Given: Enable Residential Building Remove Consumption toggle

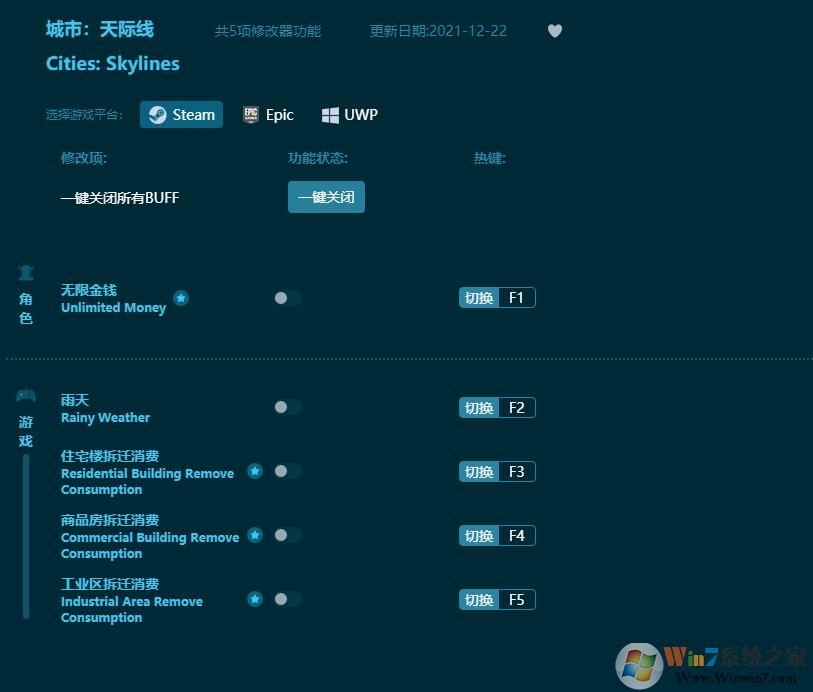Looking at the screenshot, I should (289, 471).
